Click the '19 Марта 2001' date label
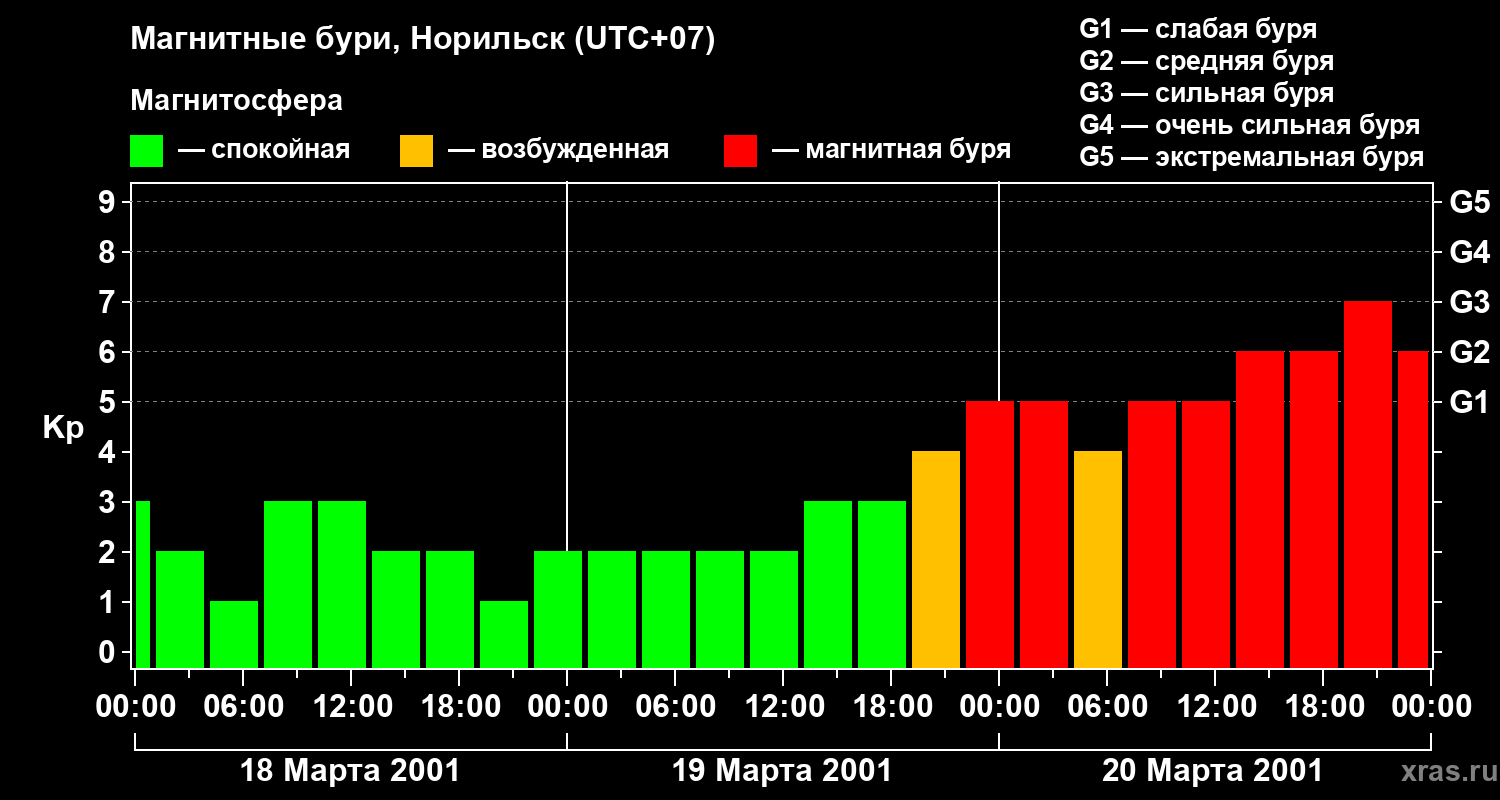1500x800 pixels. pos(782,771)
